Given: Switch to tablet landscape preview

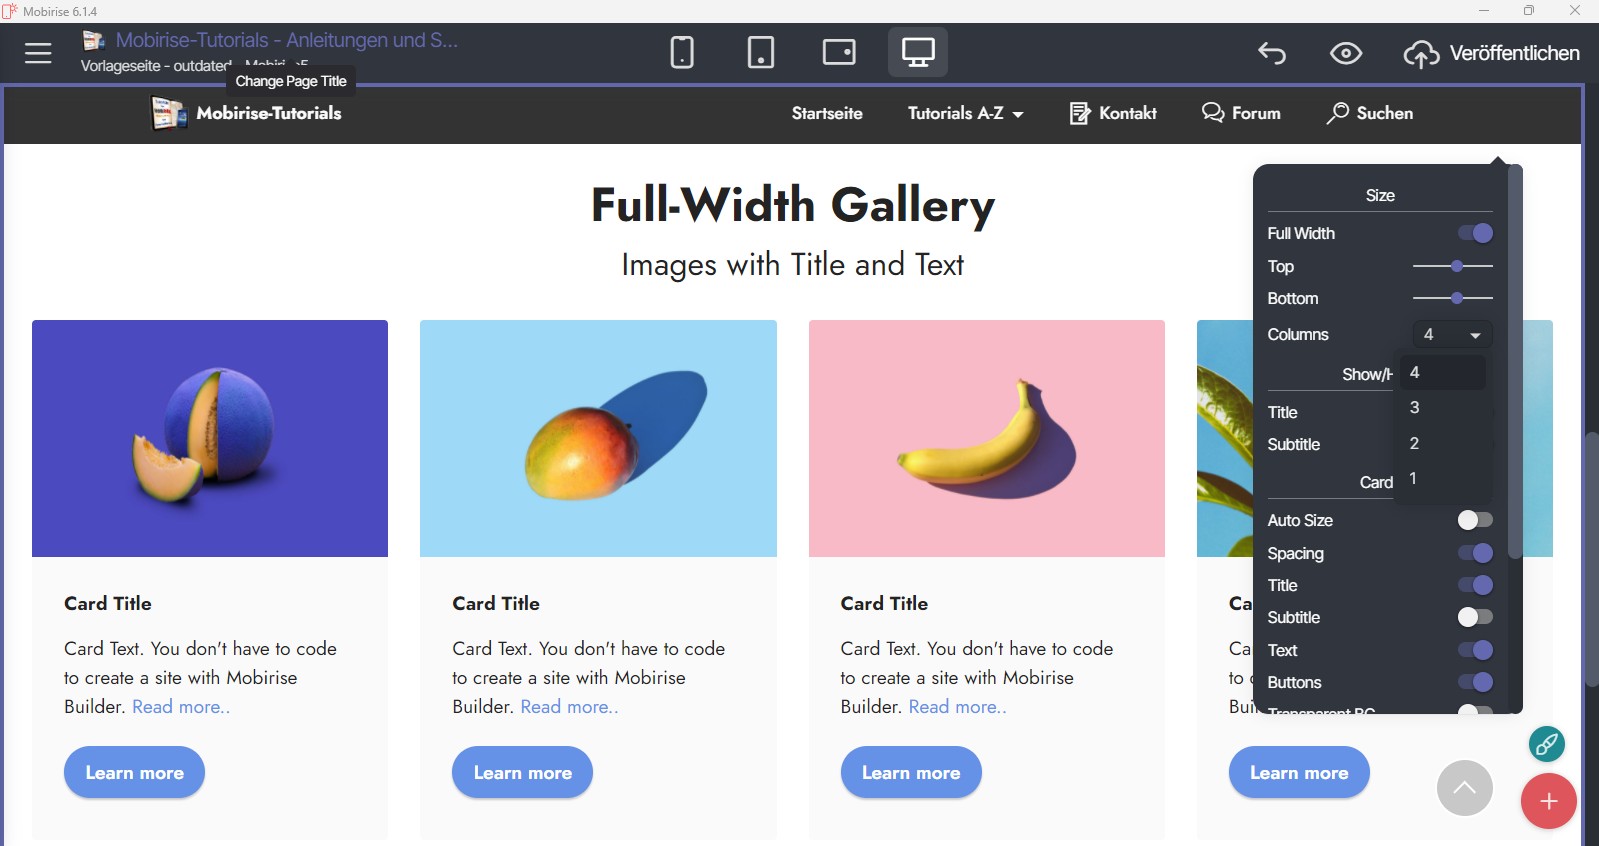Looking at the screenshot, I should coord(839,52).
